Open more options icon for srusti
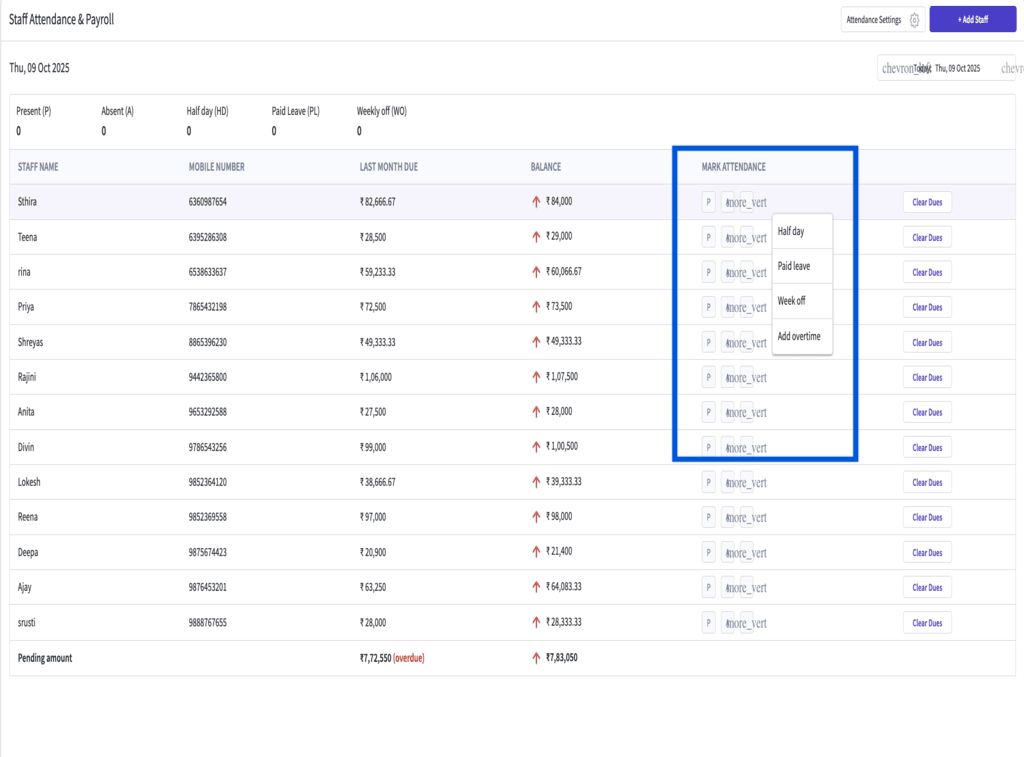 pos(747,623)
